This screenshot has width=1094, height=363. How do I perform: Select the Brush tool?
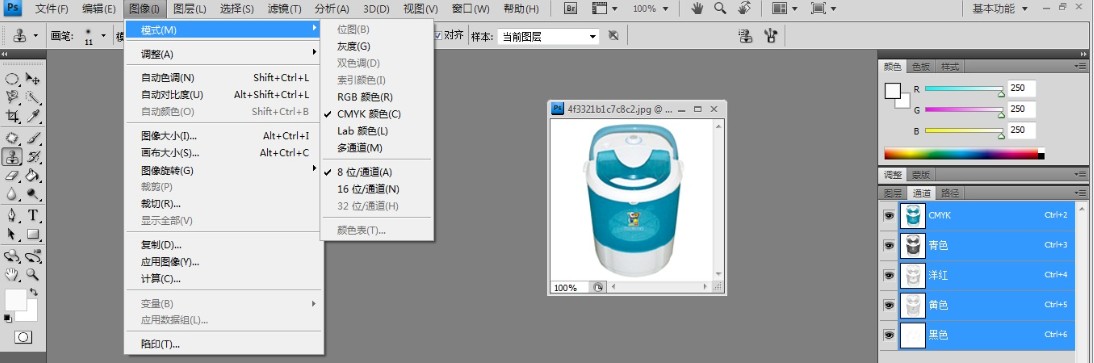33,138
